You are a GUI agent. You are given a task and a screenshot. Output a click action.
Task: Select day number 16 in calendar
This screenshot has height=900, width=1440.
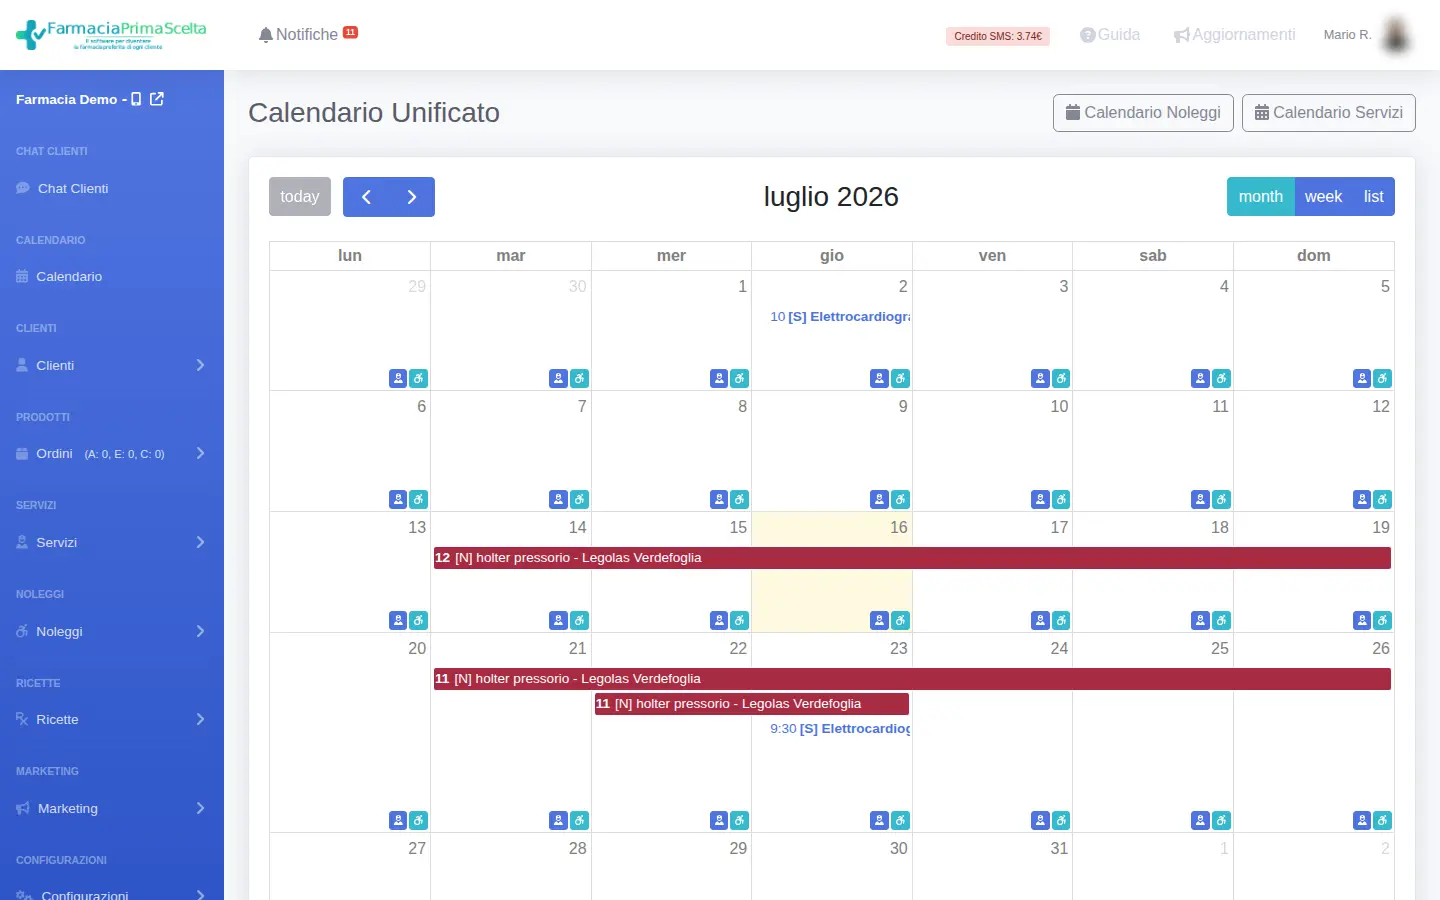pyautogui.click(x=899, y=527)
